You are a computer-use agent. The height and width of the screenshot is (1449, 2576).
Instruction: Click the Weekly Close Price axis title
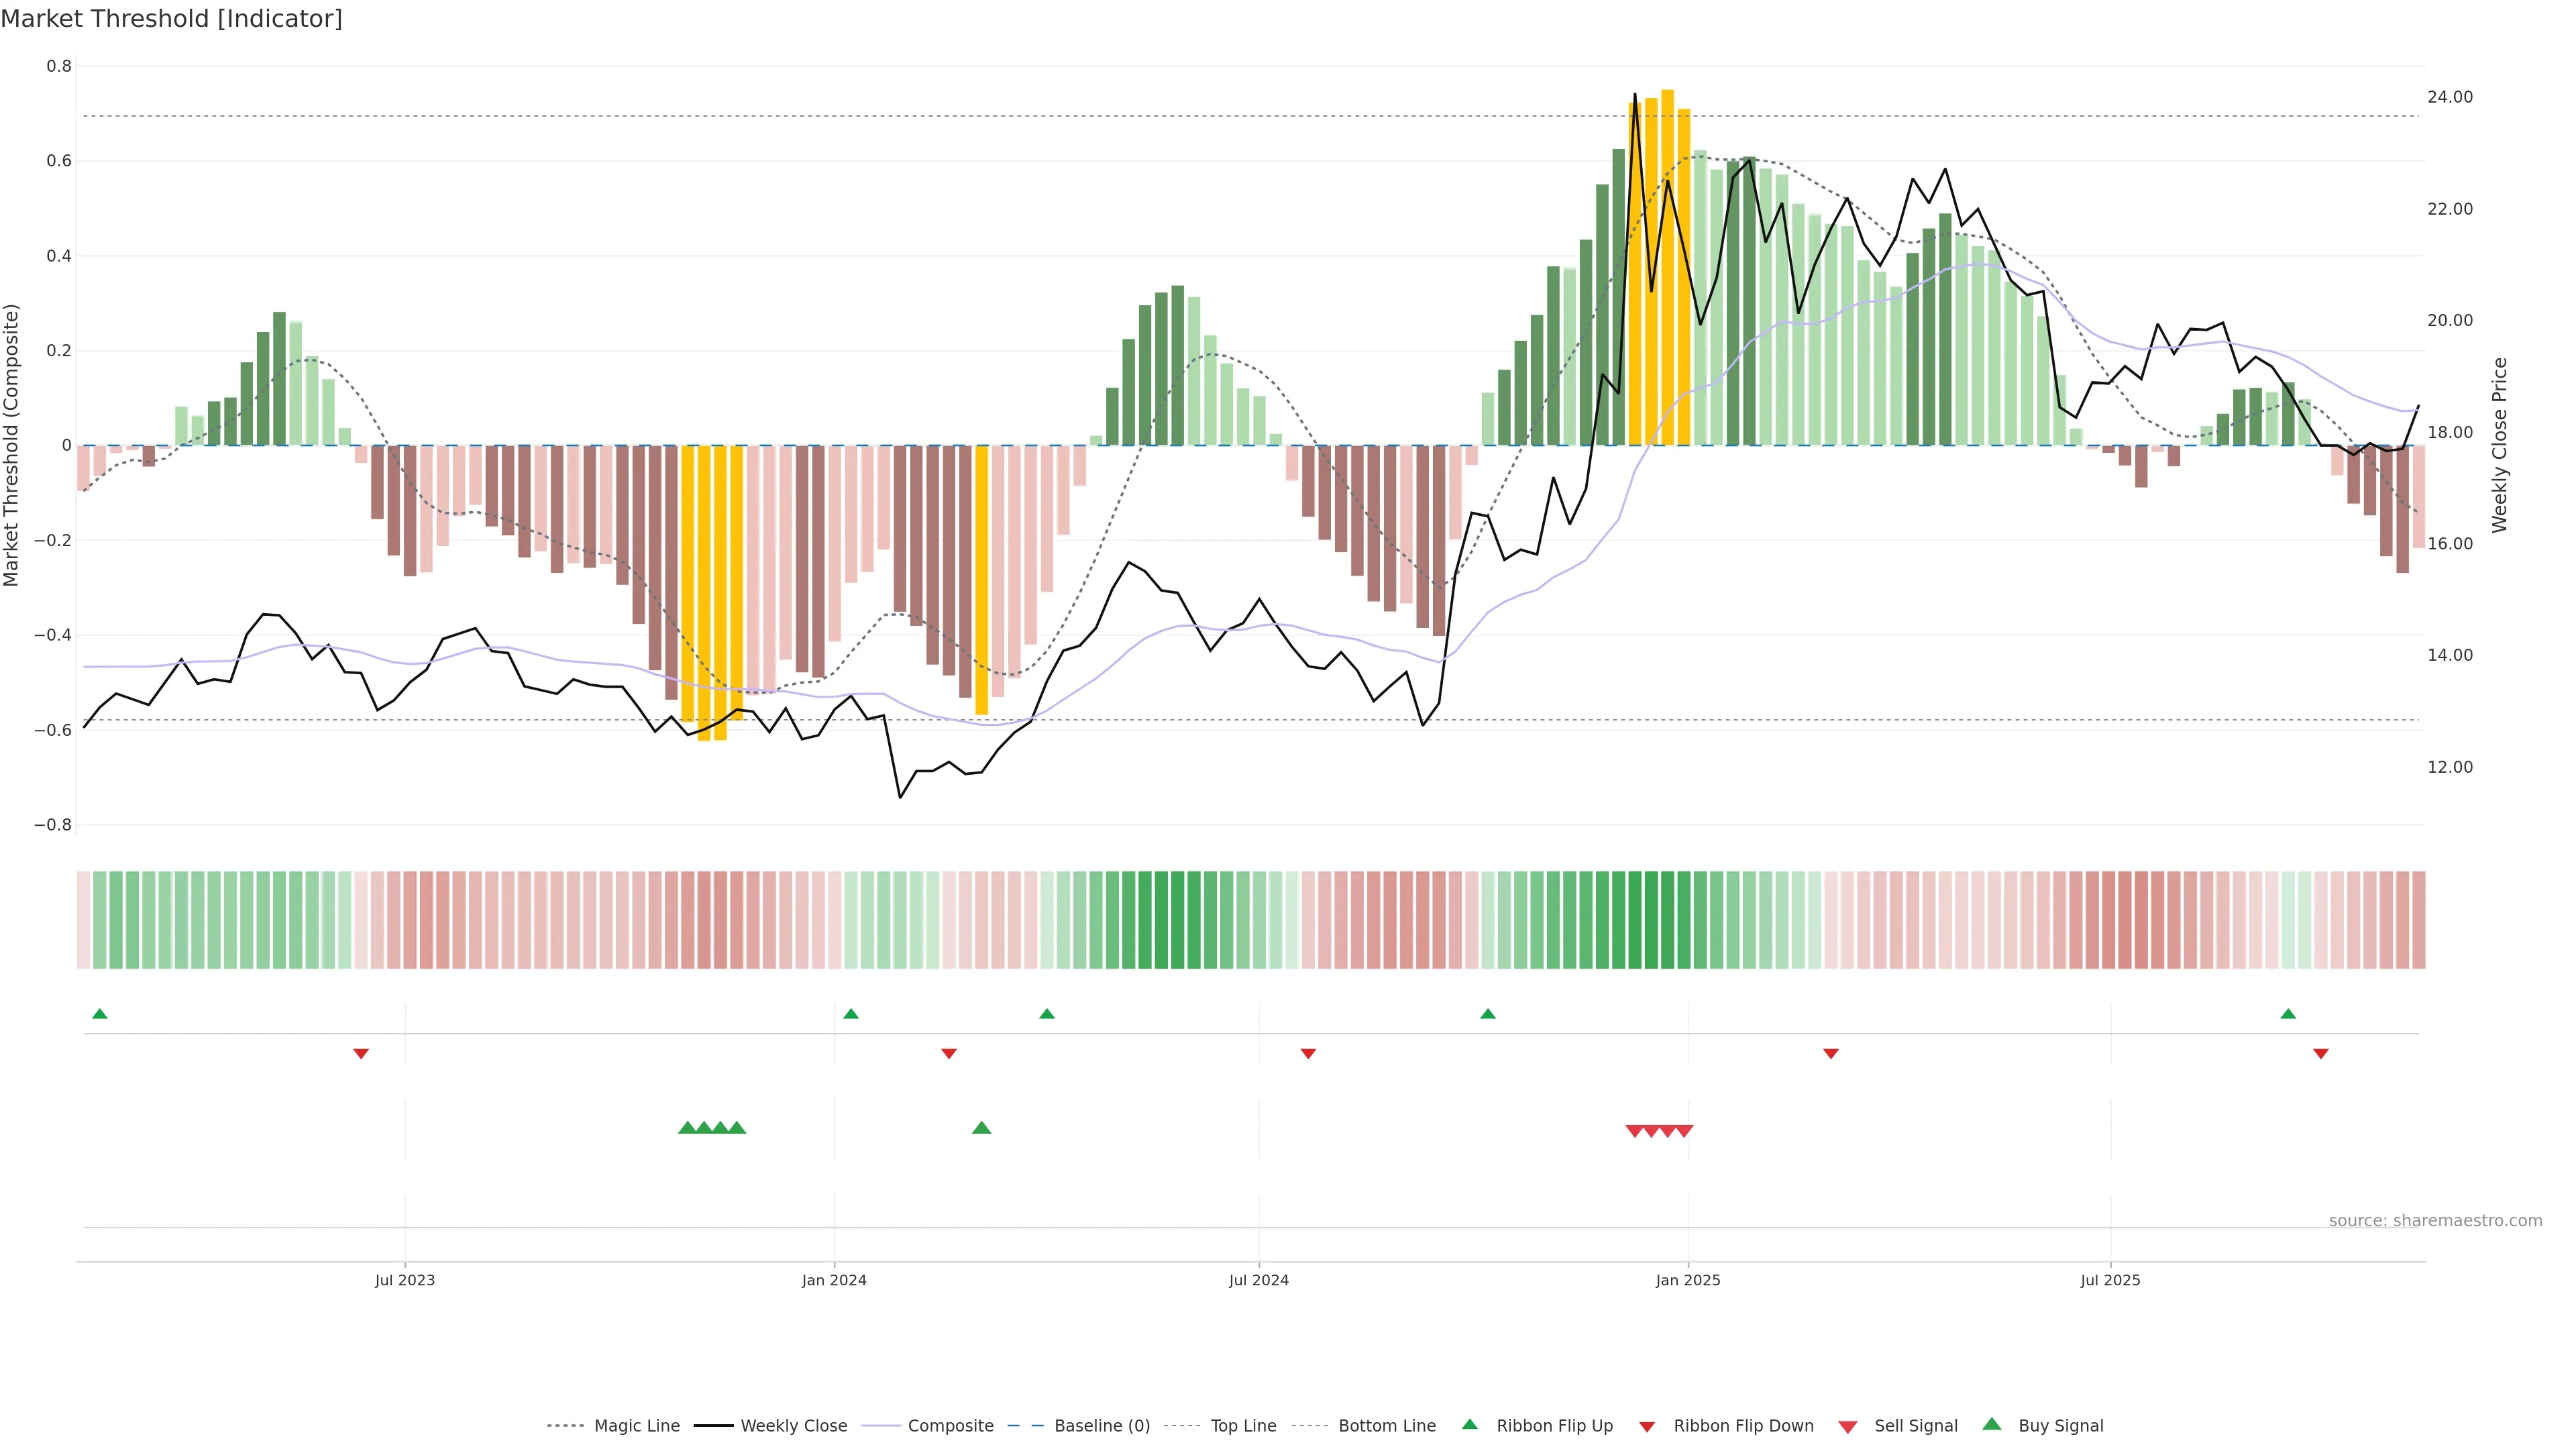[x=2499, y=445]
